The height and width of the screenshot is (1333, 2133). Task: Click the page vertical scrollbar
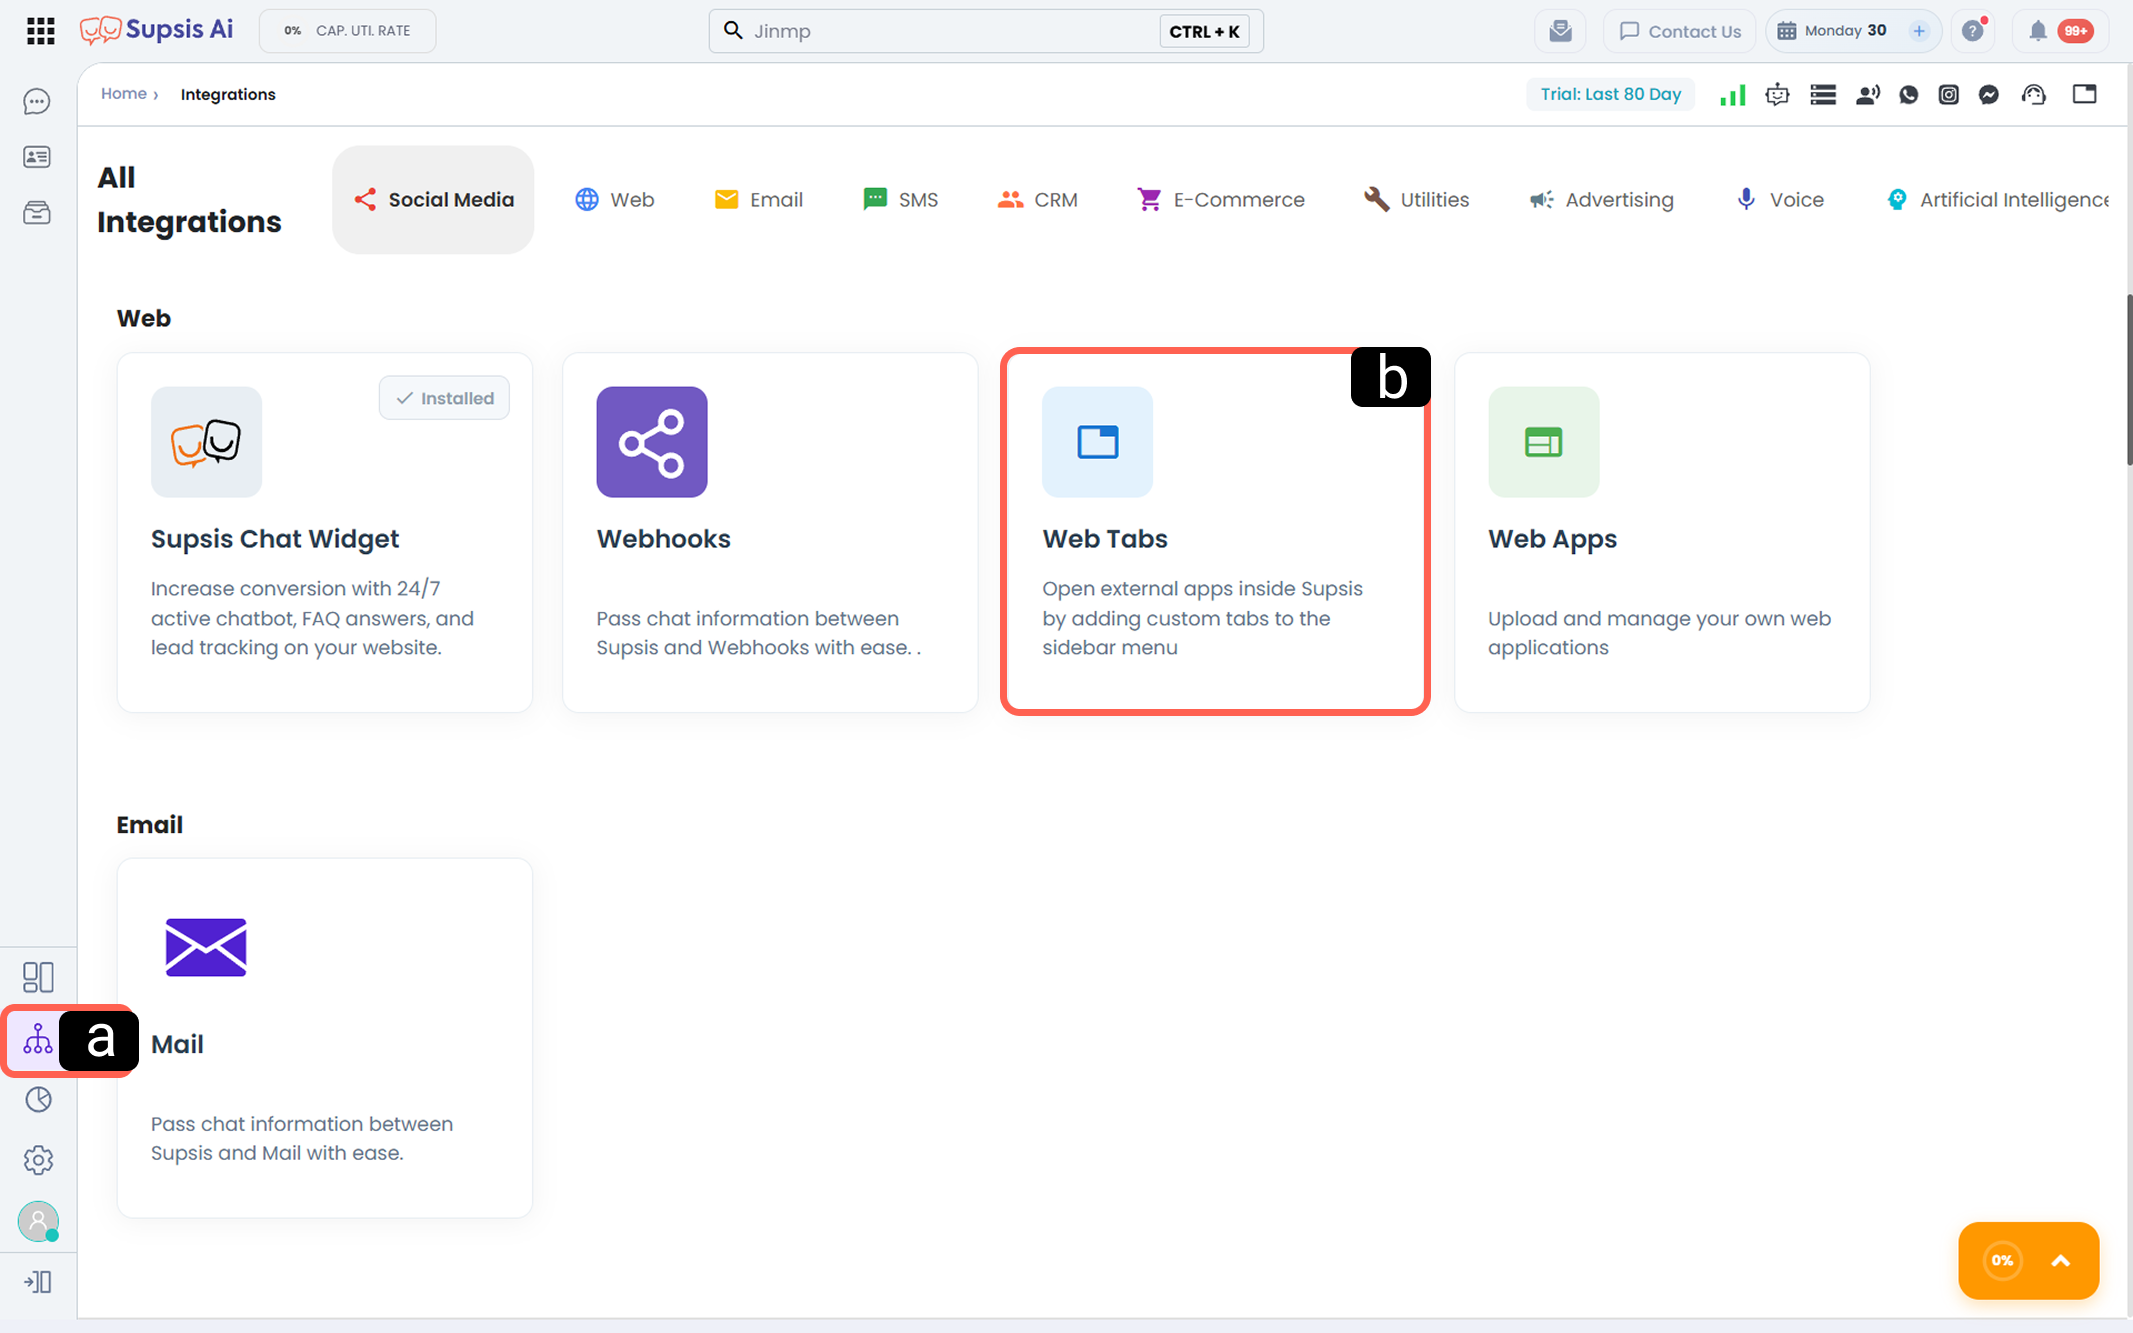(2128, 380)
